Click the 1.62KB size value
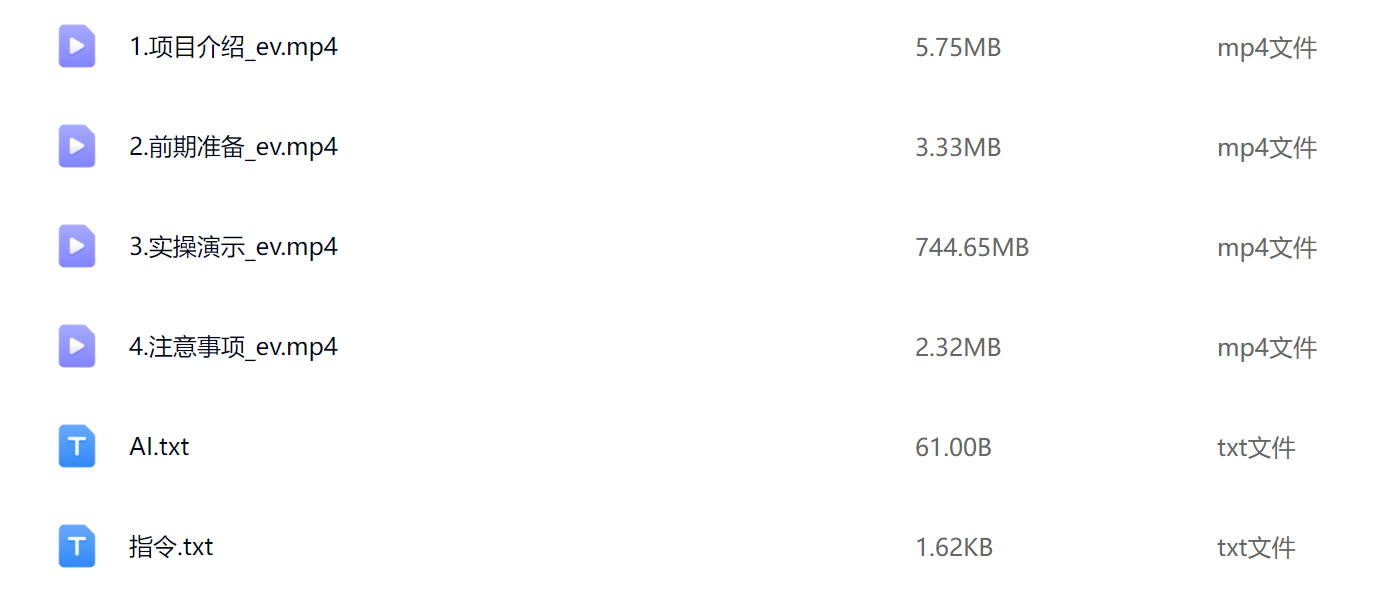The image size is (1400, 596). point(954,547)
